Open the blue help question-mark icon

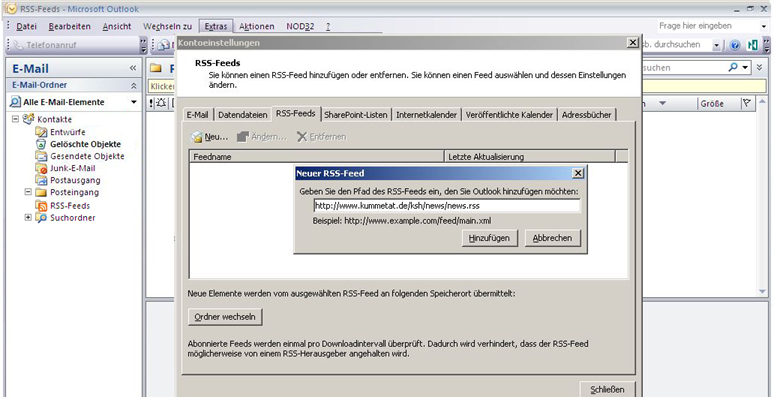coord(735,45)
